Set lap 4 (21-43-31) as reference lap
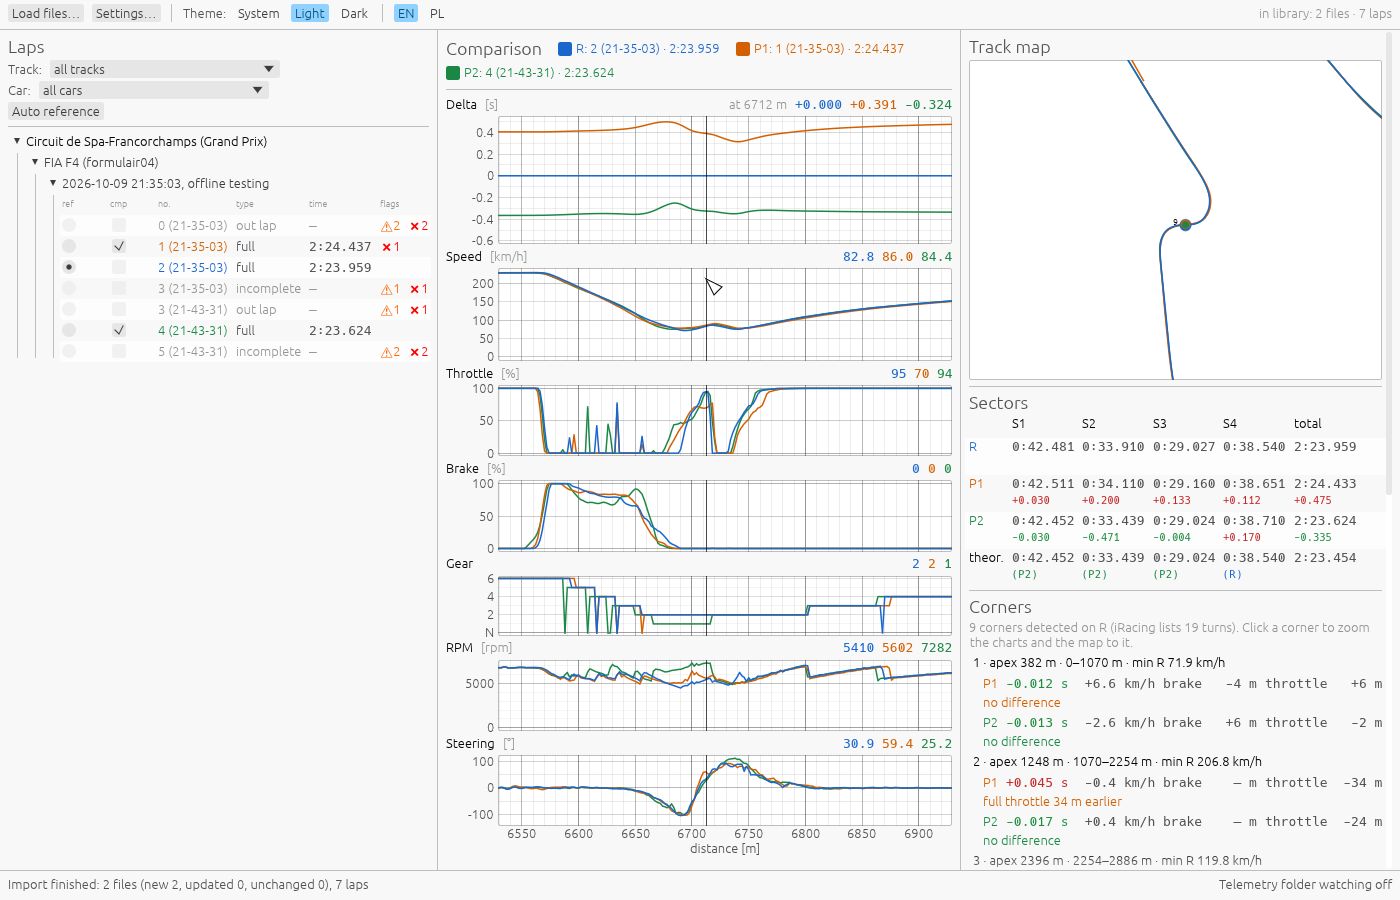This screenshot has height=900, width=1400. click(x=69, y=330)
